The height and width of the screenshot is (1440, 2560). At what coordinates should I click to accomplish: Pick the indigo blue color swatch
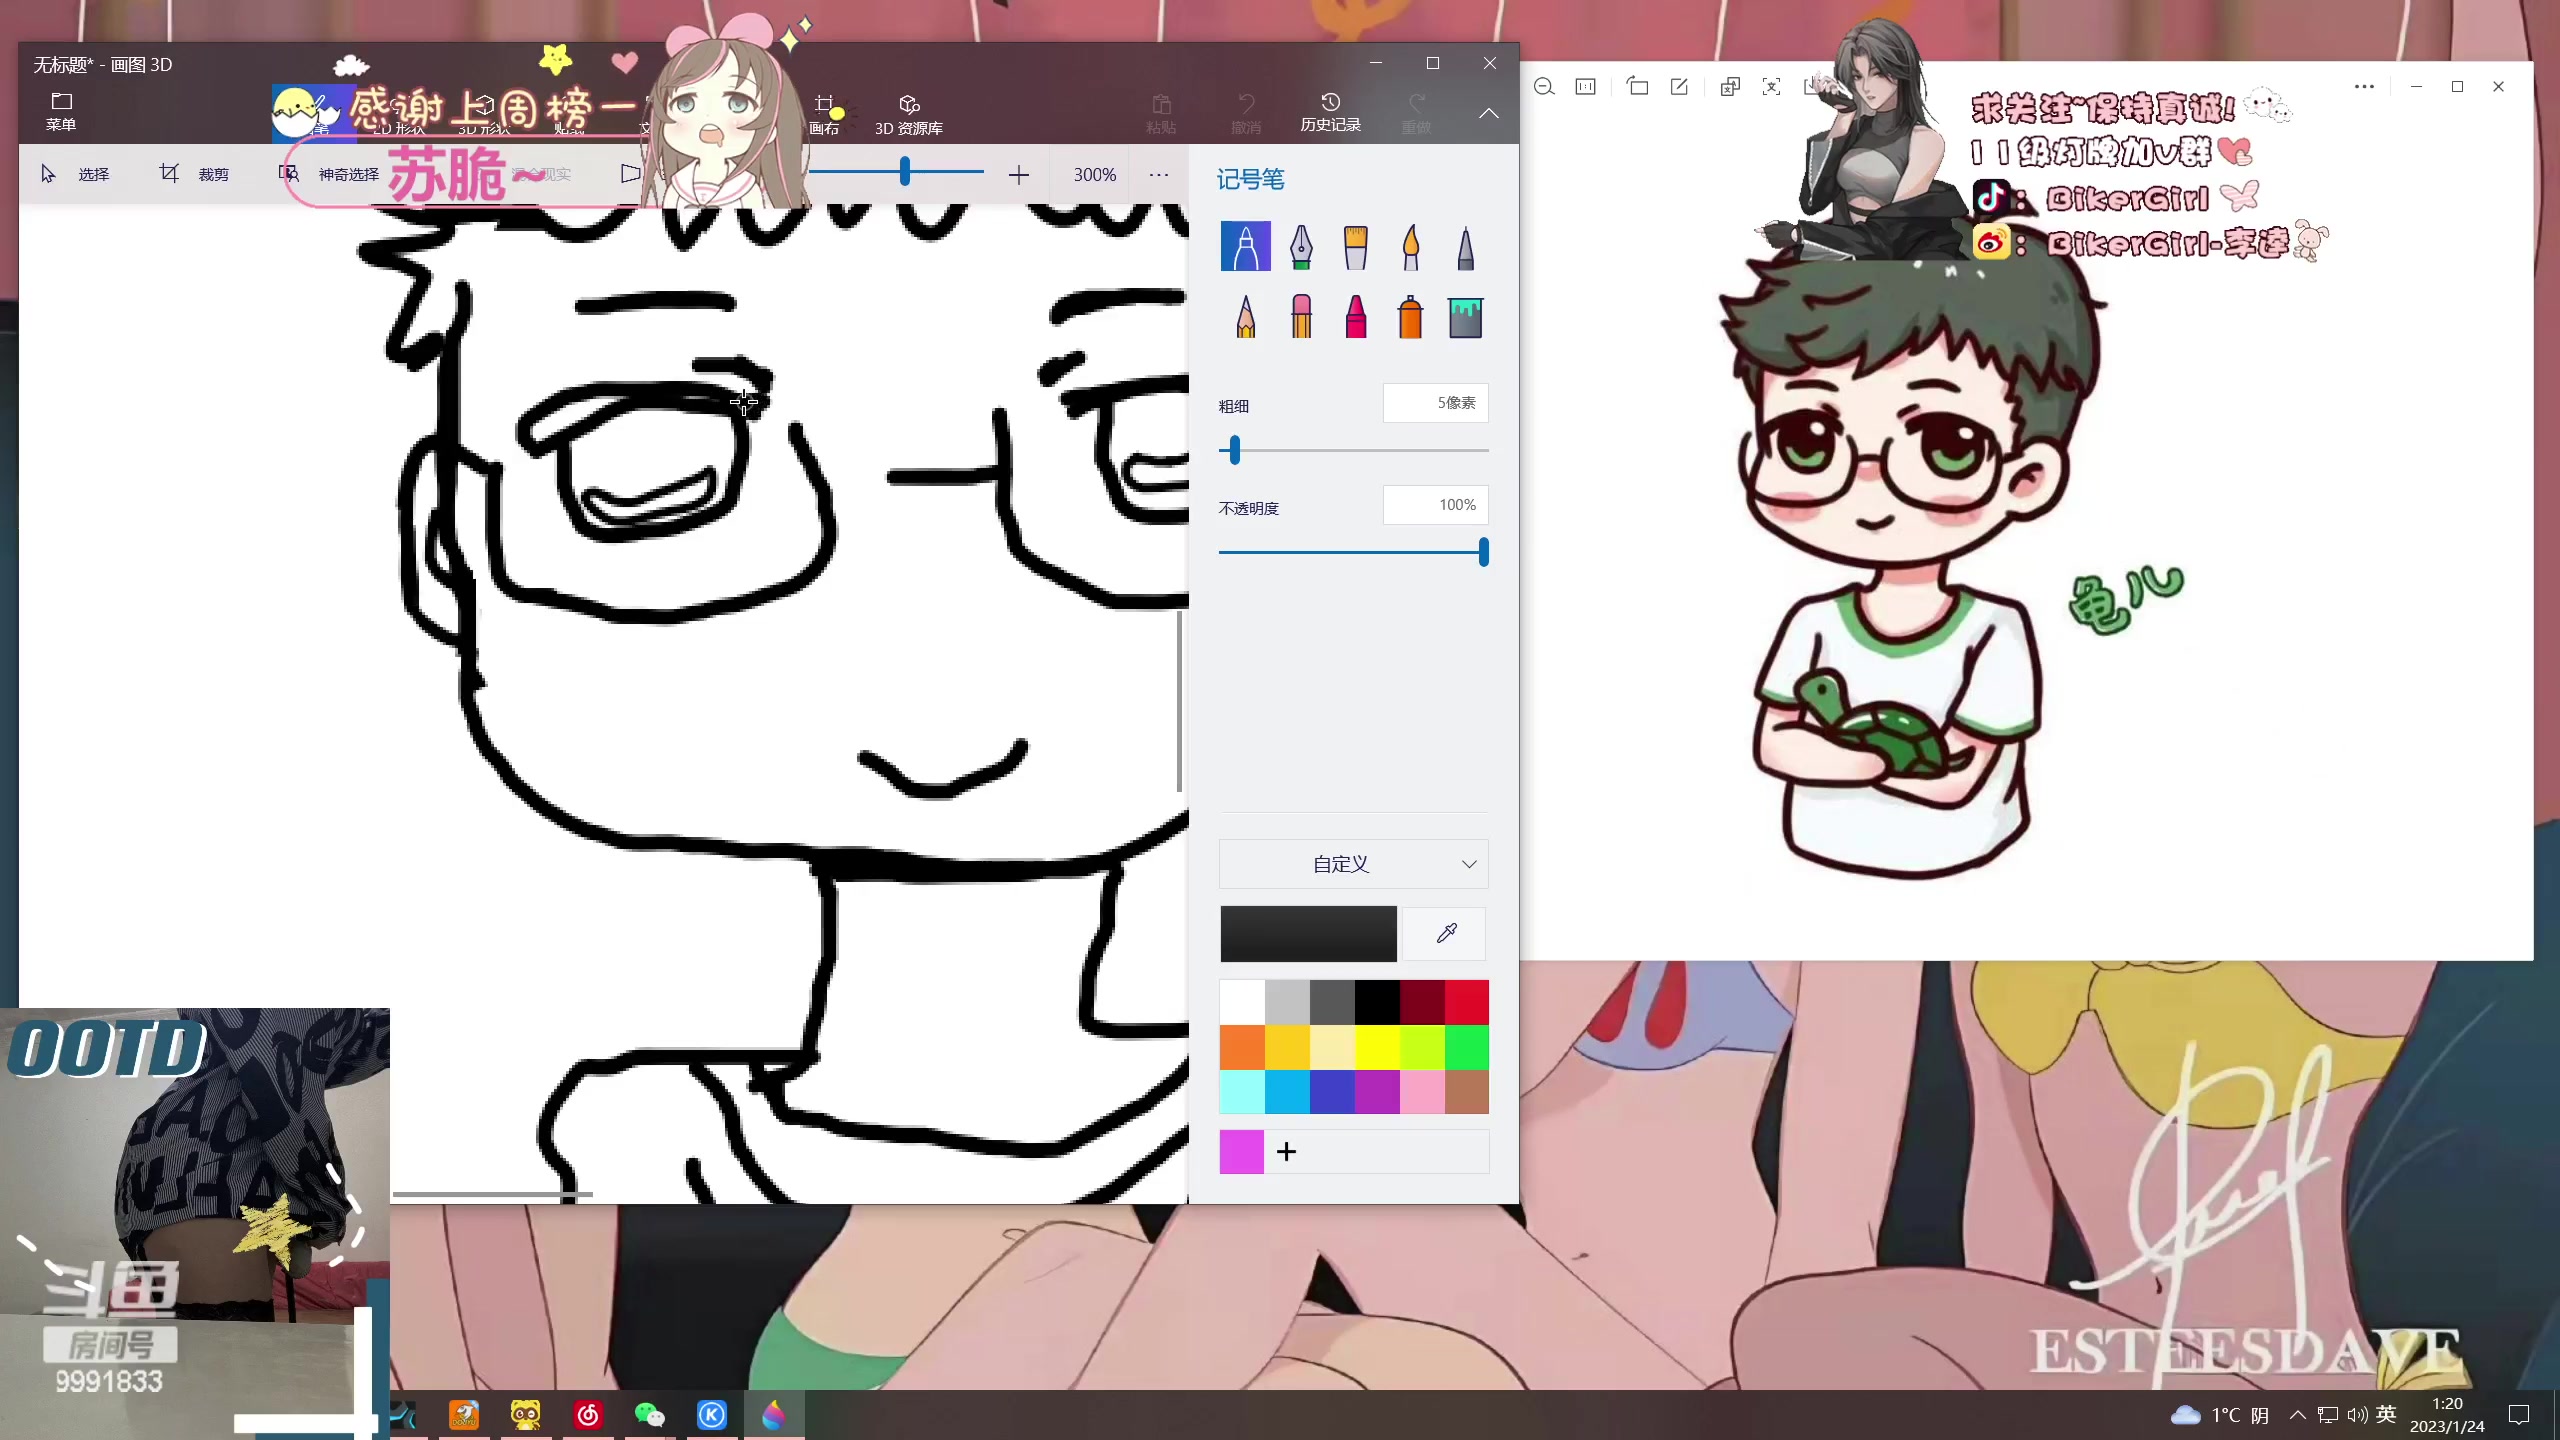pos(1332,1092)
